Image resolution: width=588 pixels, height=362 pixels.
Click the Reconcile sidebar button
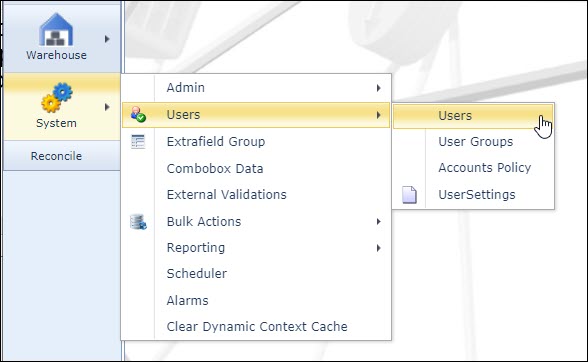(62, 156)
